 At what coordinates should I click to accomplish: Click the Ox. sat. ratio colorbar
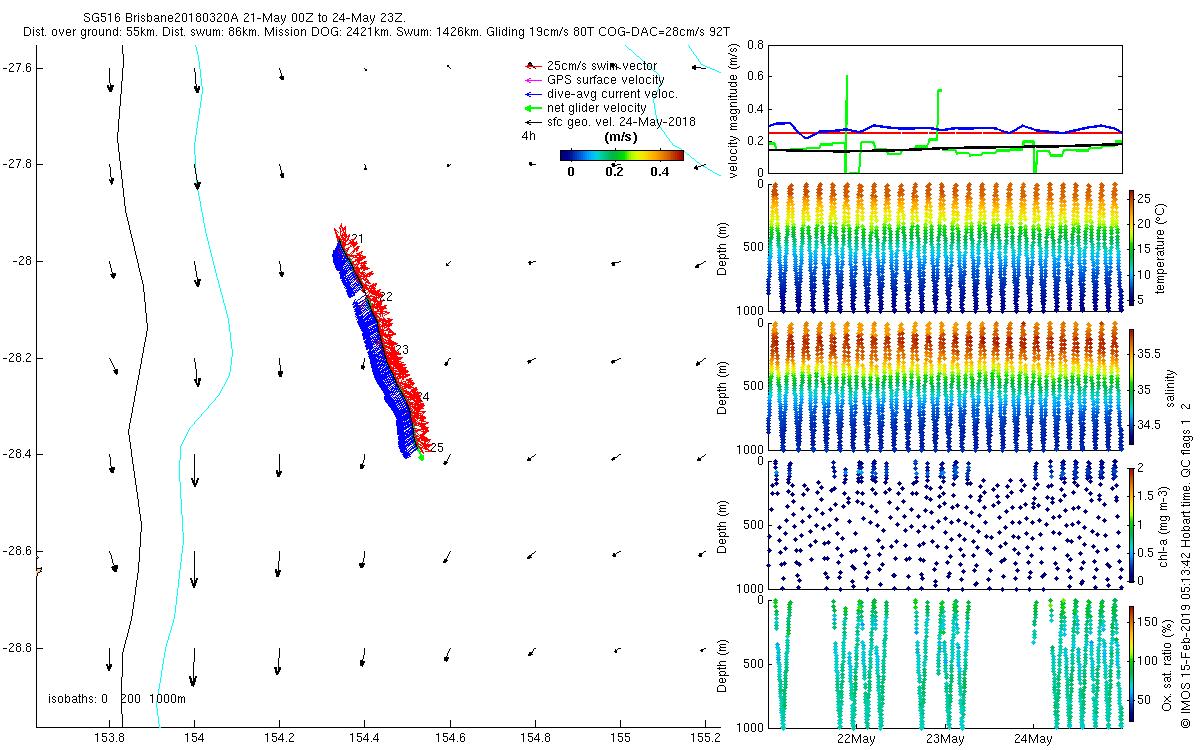(x=1132, y=660)
